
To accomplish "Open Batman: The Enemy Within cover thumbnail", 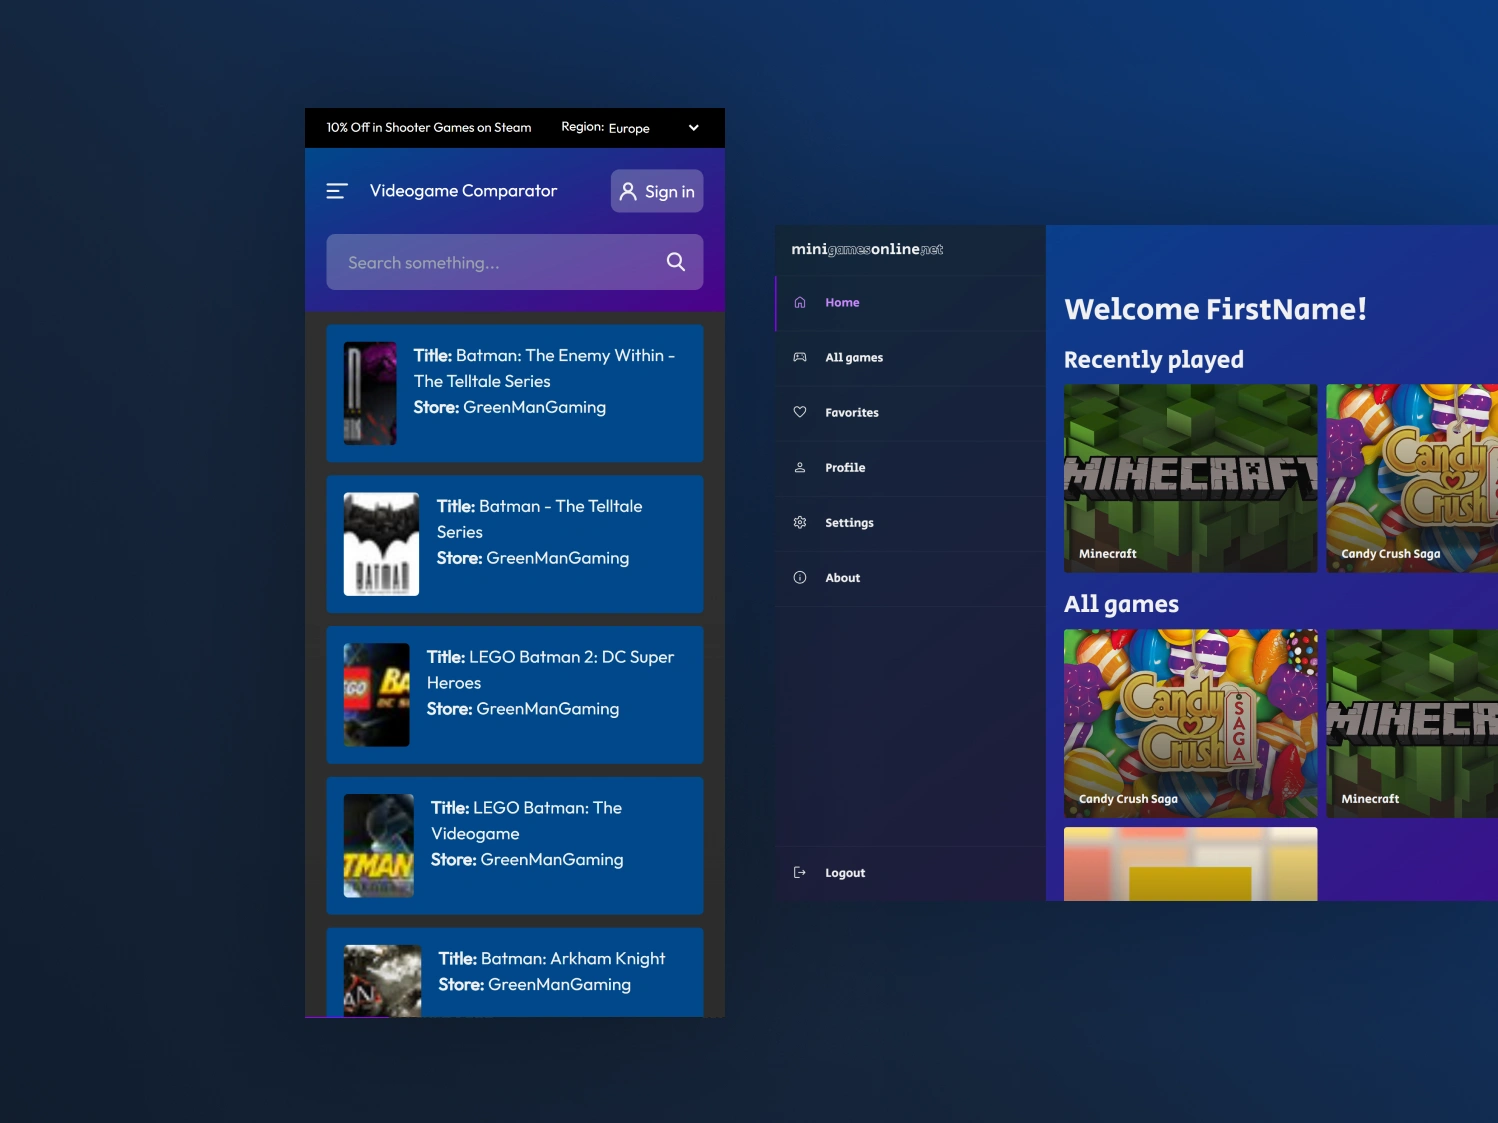I will pos(370,393).
